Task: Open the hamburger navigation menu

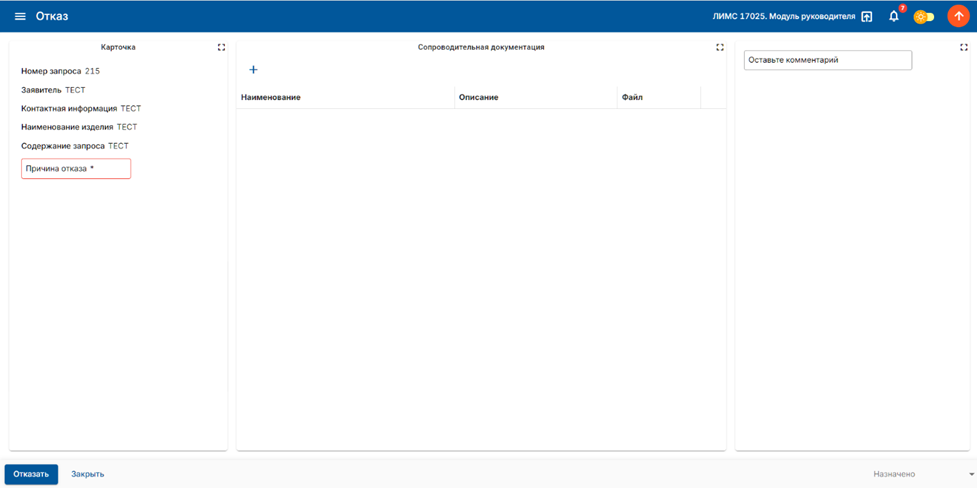Action: pos(20,17)
